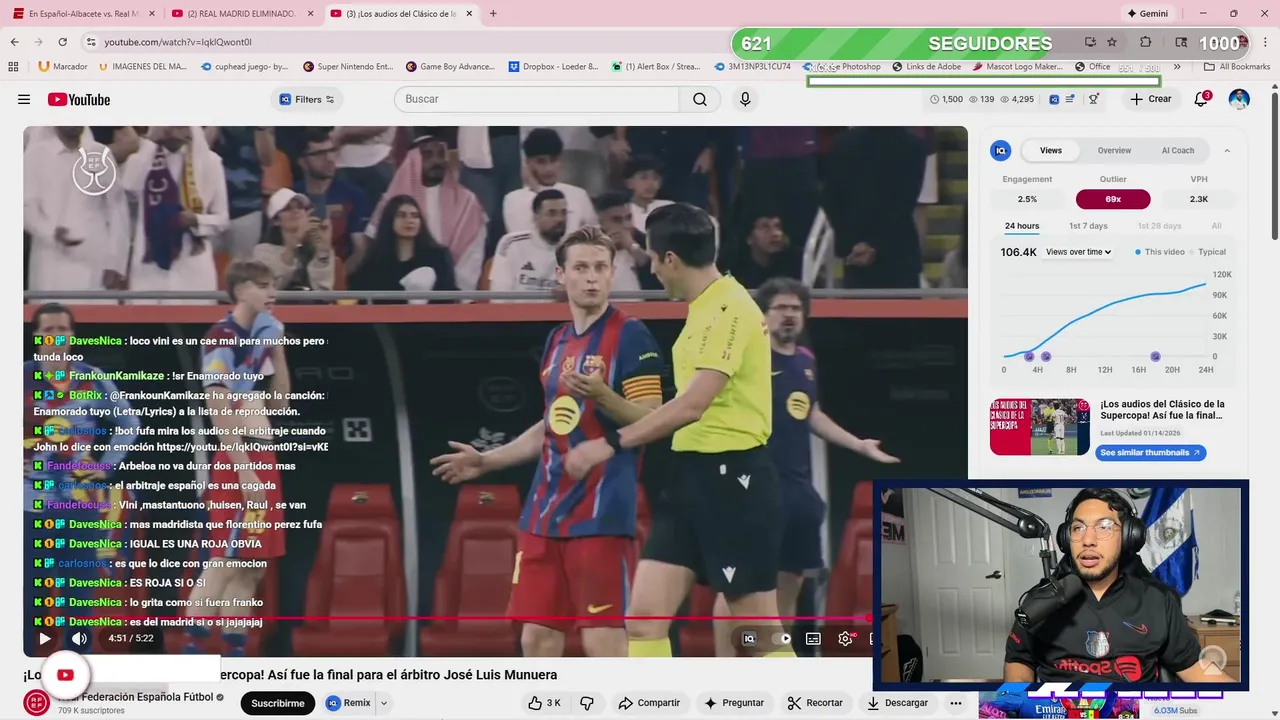The height and width of the screenshot is (720, 1280).
Task: Click the Descargar download button
Action: [898, 703]
